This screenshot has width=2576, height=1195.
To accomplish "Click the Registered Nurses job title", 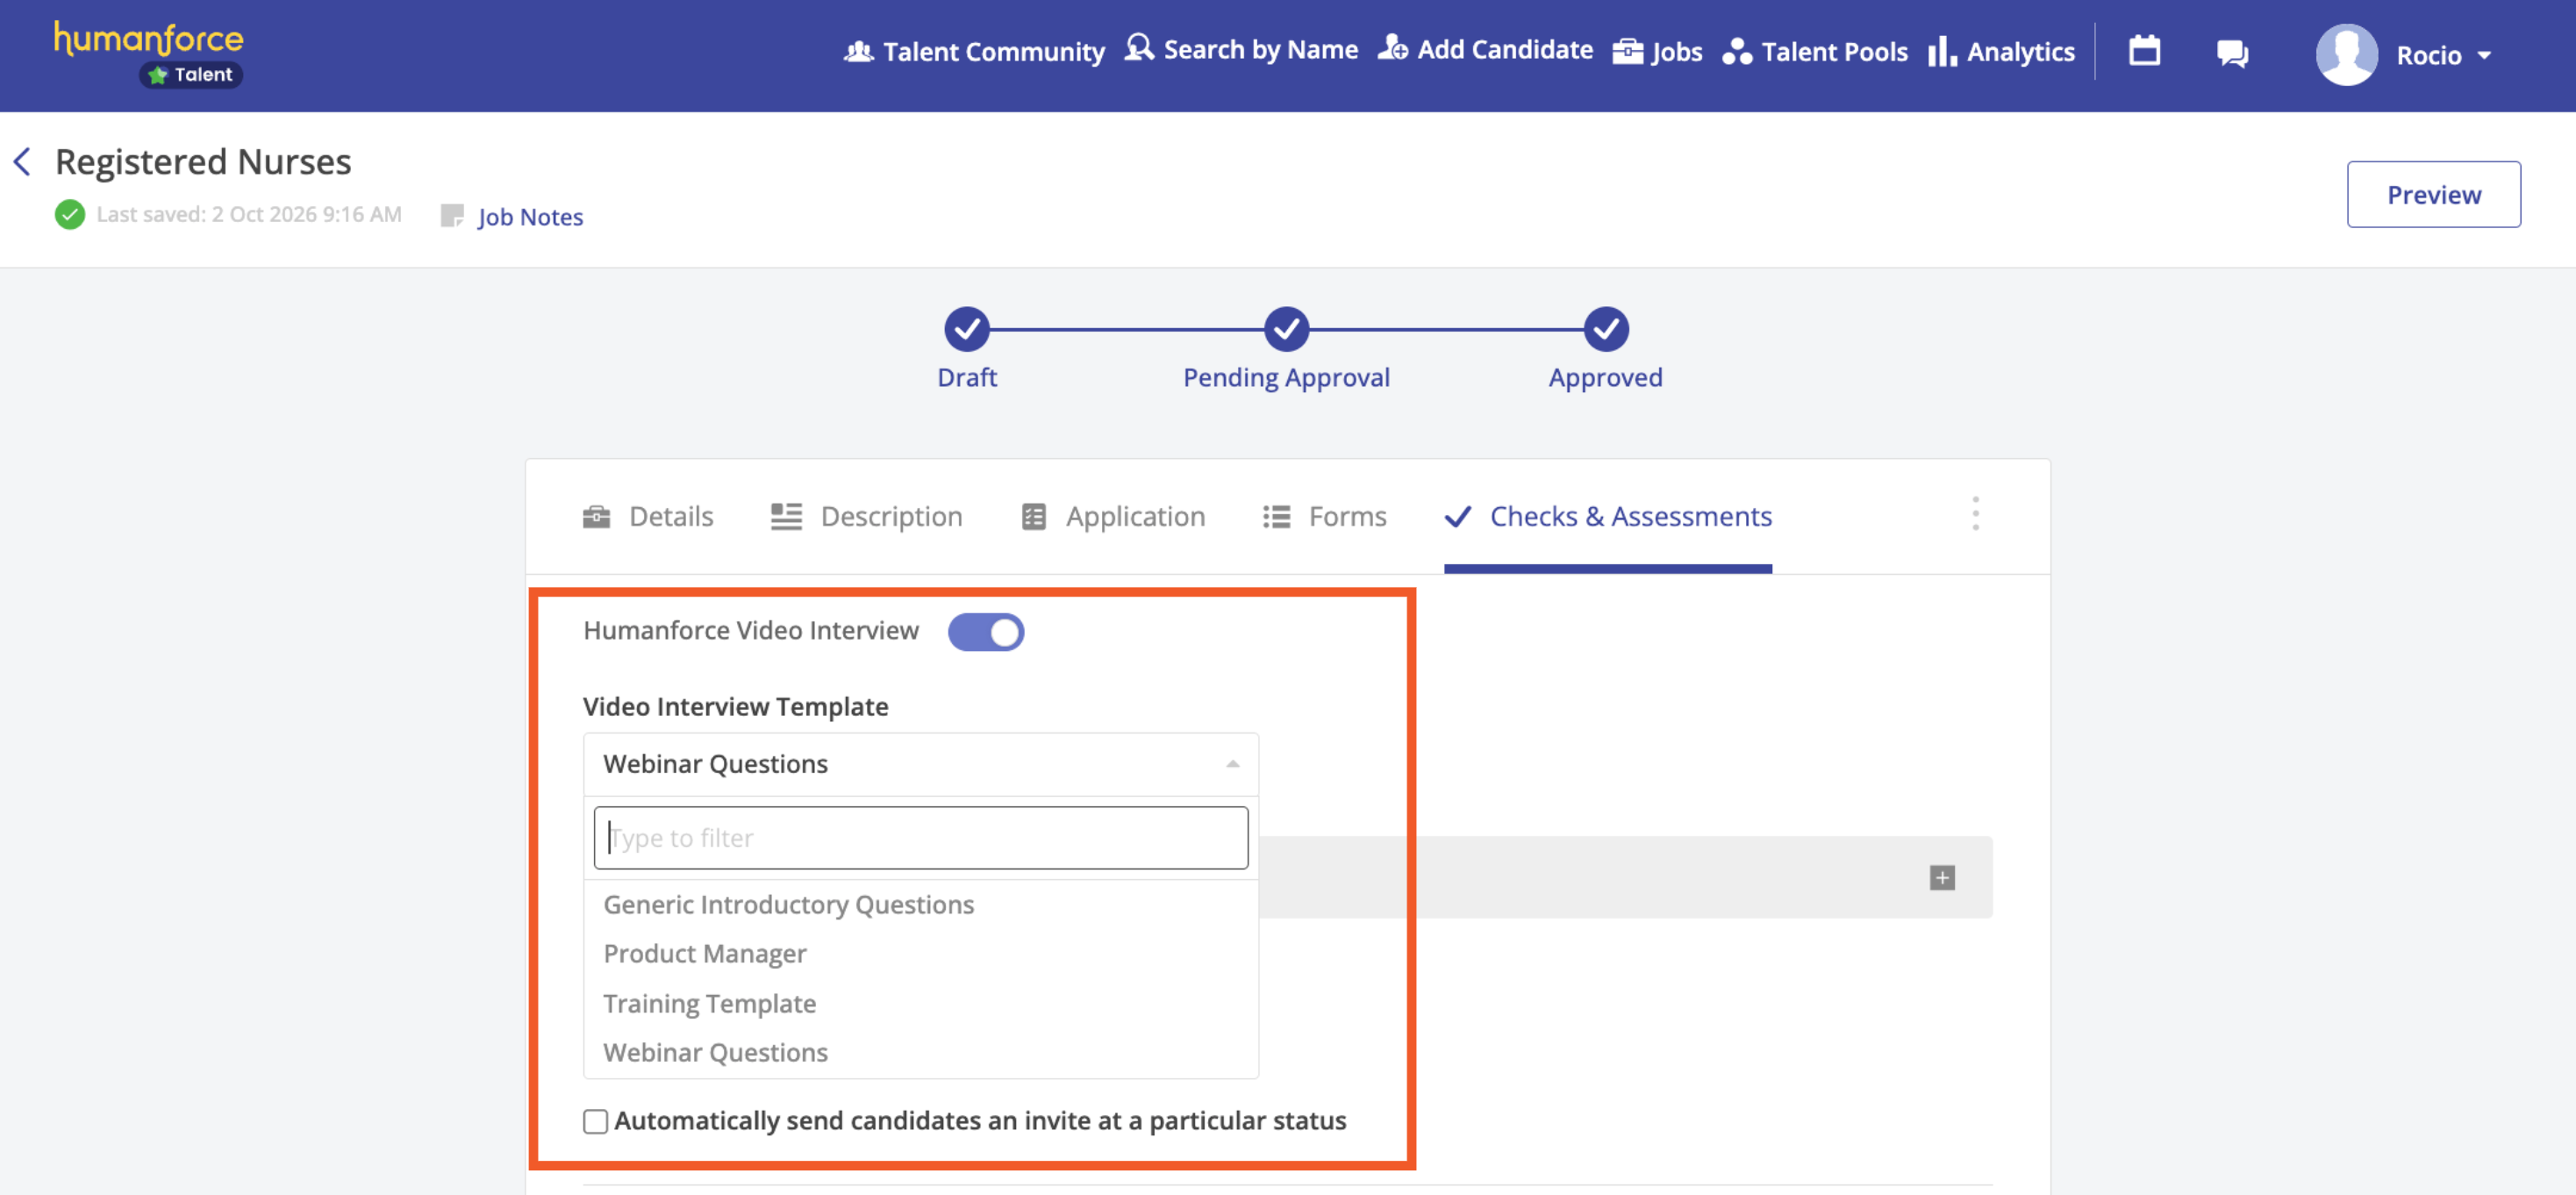I will (203, 161).
